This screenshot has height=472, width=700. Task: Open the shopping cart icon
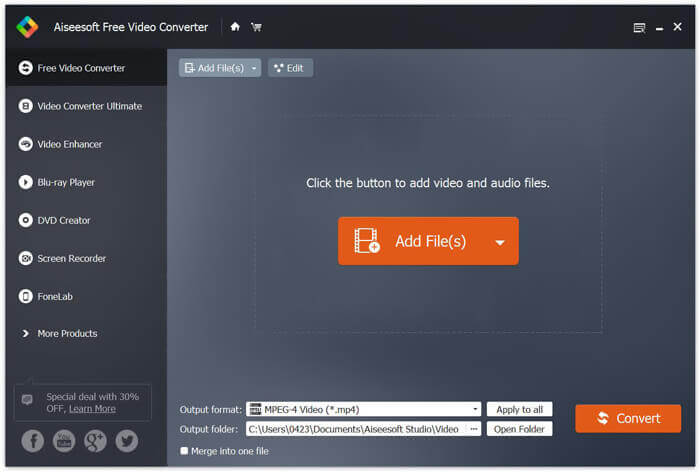(256, 27)
